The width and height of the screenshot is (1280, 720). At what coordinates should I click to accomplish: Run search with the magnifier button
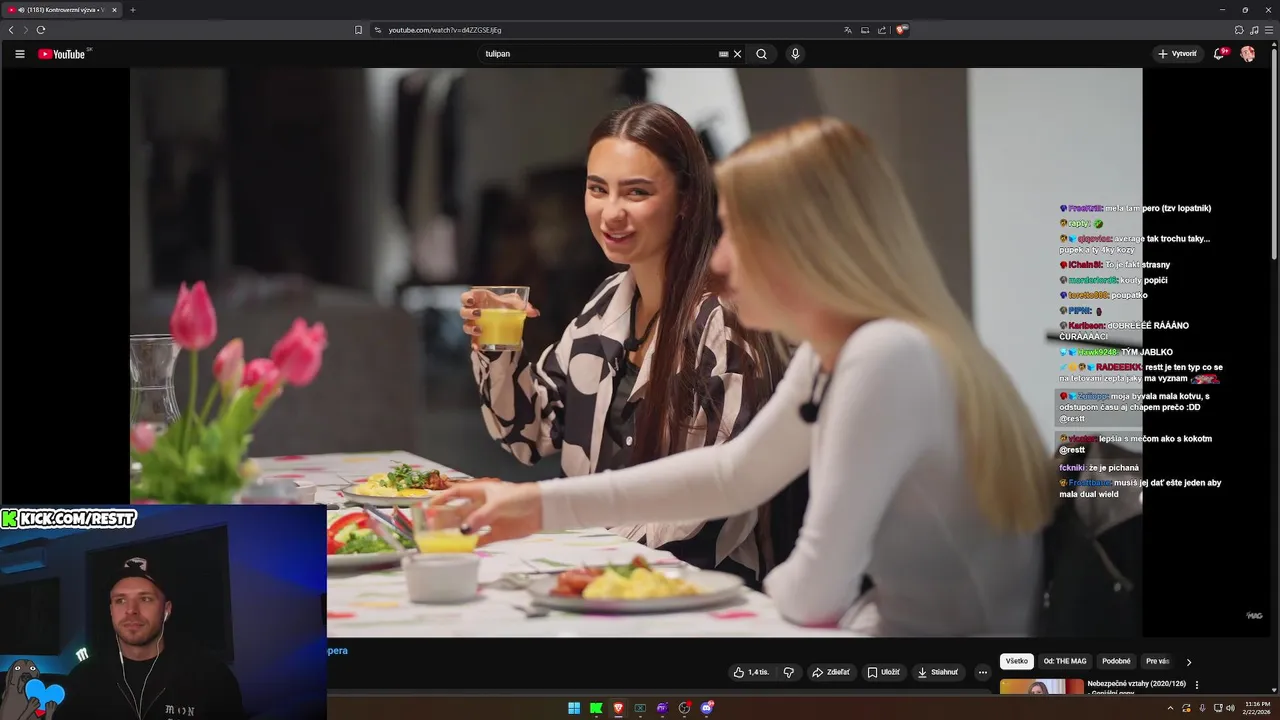[761, 54]
